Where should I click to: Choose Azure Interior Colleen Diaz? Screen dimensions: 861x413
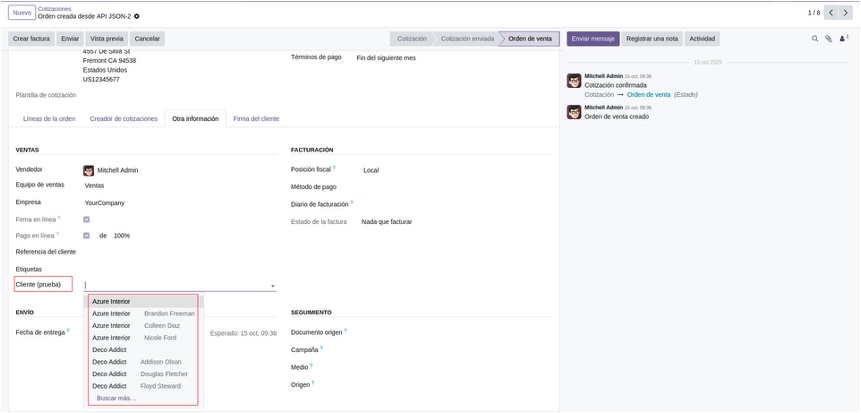[144, 326]
